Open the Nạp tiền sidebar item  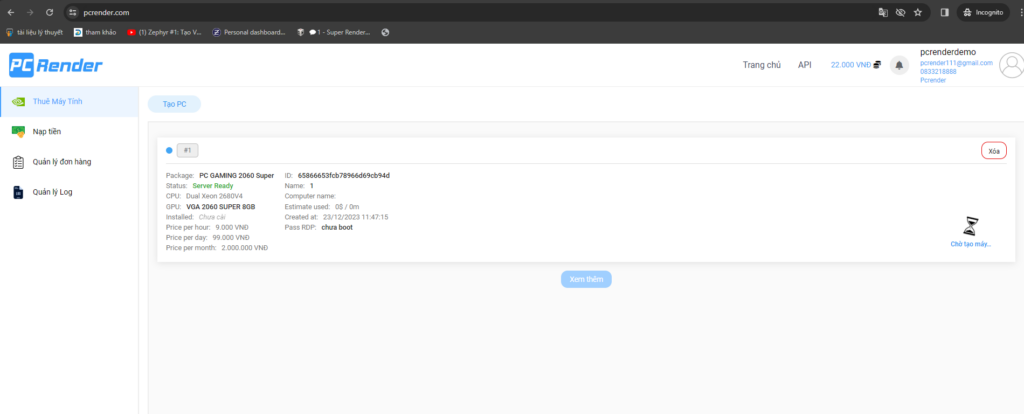pos(69,132)
